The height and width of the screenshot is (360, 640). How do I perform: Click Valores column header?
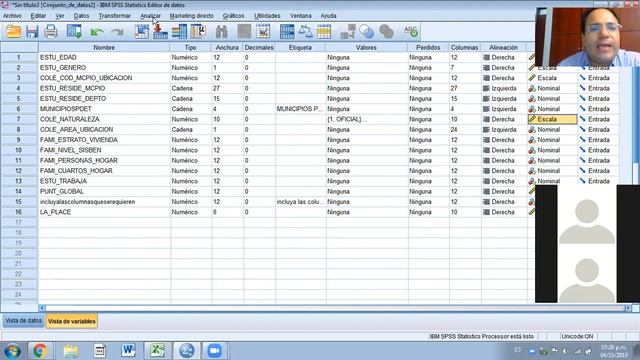[366, 47]
